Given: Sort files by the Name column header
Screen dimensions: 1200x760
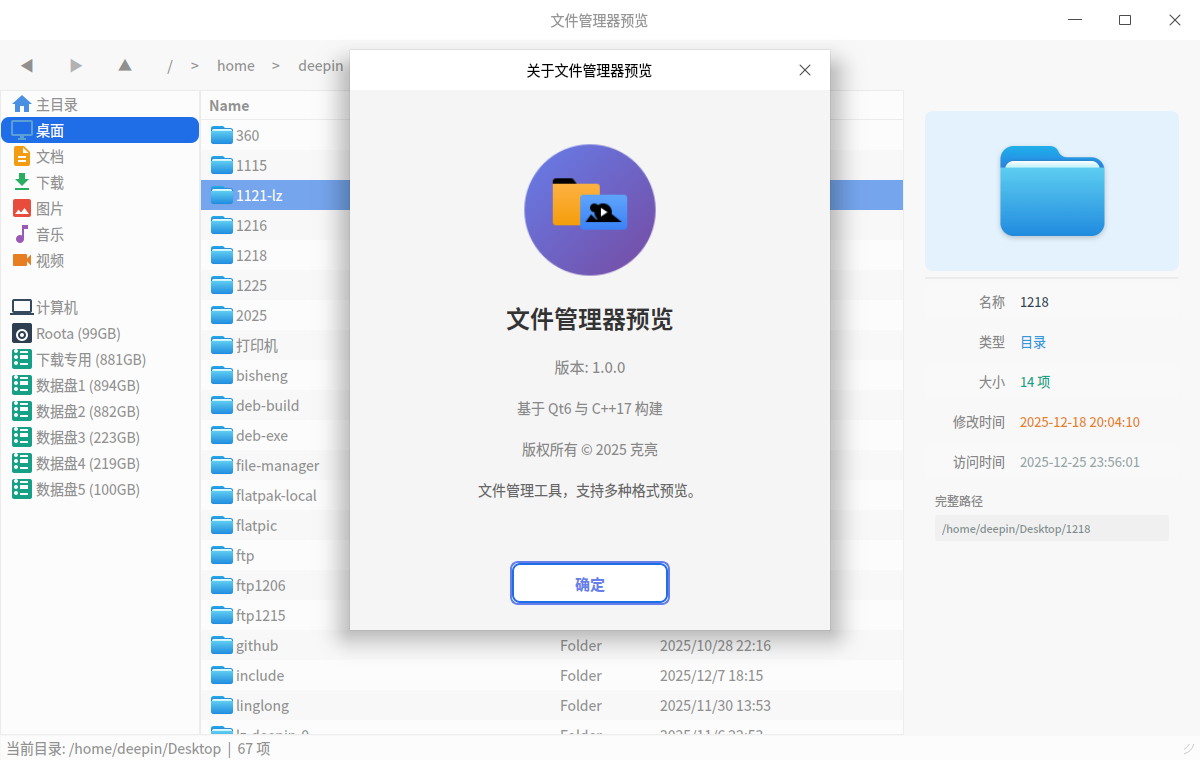Looking at the screenshot, I should pos(229,105).
